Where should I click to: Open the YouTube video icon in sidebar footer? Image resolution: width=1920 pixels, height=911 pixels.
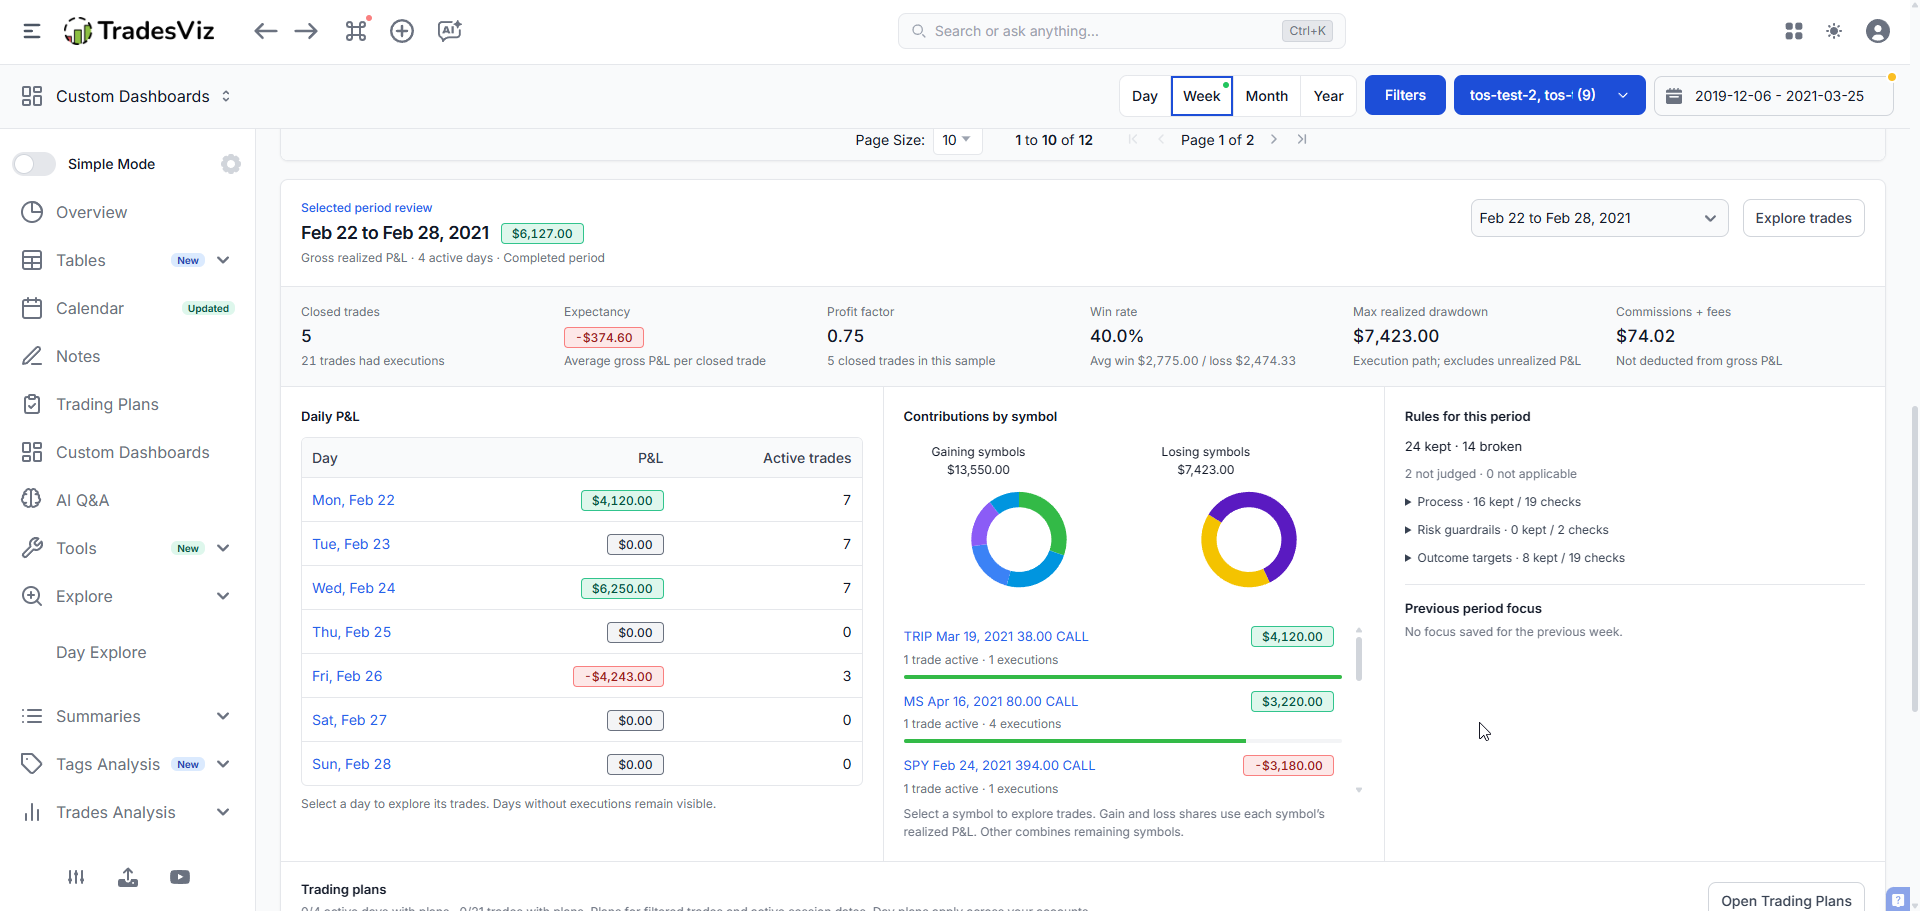[180, 877]
